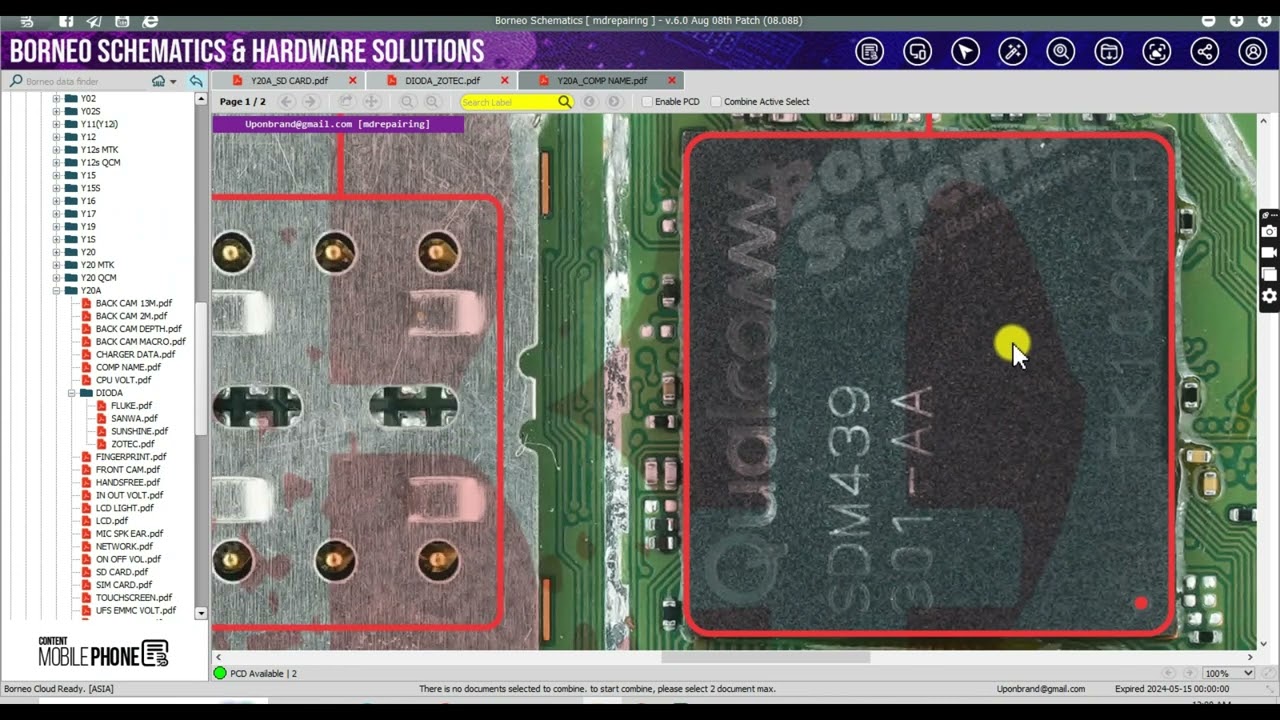This screenshot has height=720, width=1280.
Task: Activate the magic wand tool
Action: click(1013, 52)
